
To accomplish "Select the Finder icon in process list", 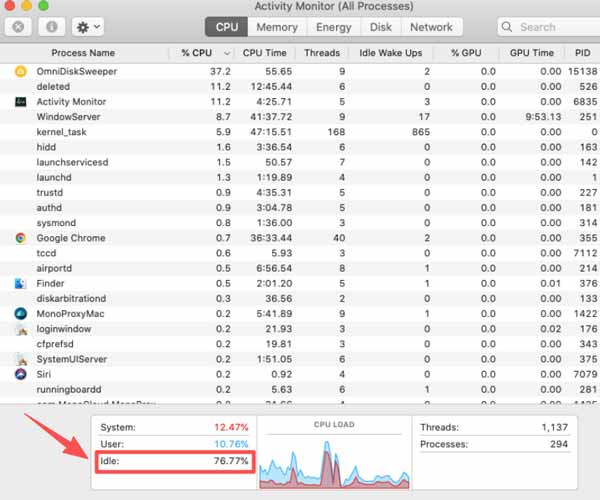I will pos(20,283).
